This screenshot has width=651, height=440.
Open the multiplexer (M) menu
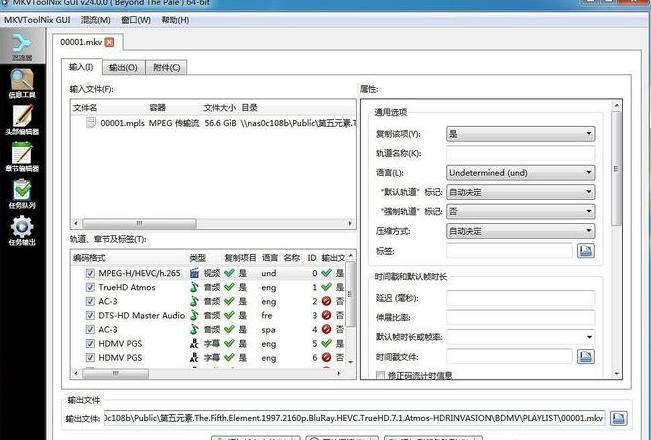tap(96, 20)
